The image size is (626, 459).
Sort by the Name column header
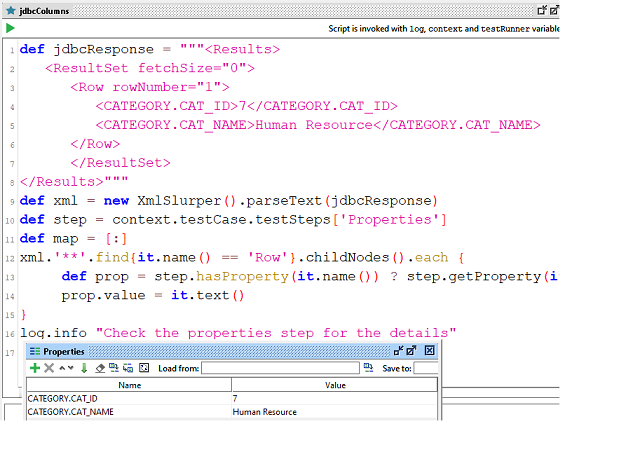coord(129,384)
